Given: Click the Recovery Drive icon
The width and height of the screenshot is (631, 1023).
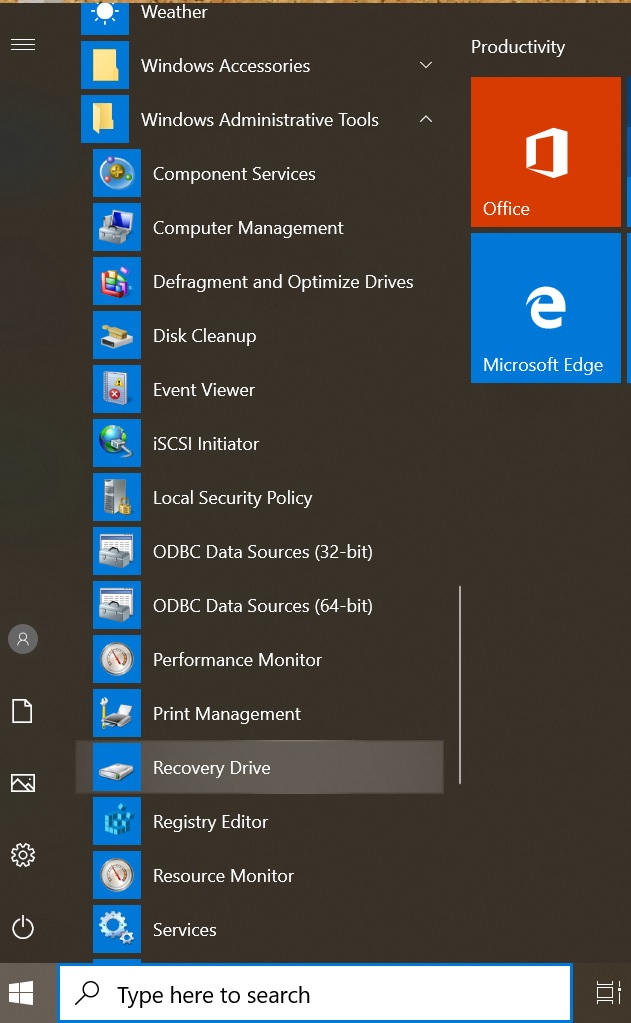Looking at the screenshot, I should pos(117,767).
